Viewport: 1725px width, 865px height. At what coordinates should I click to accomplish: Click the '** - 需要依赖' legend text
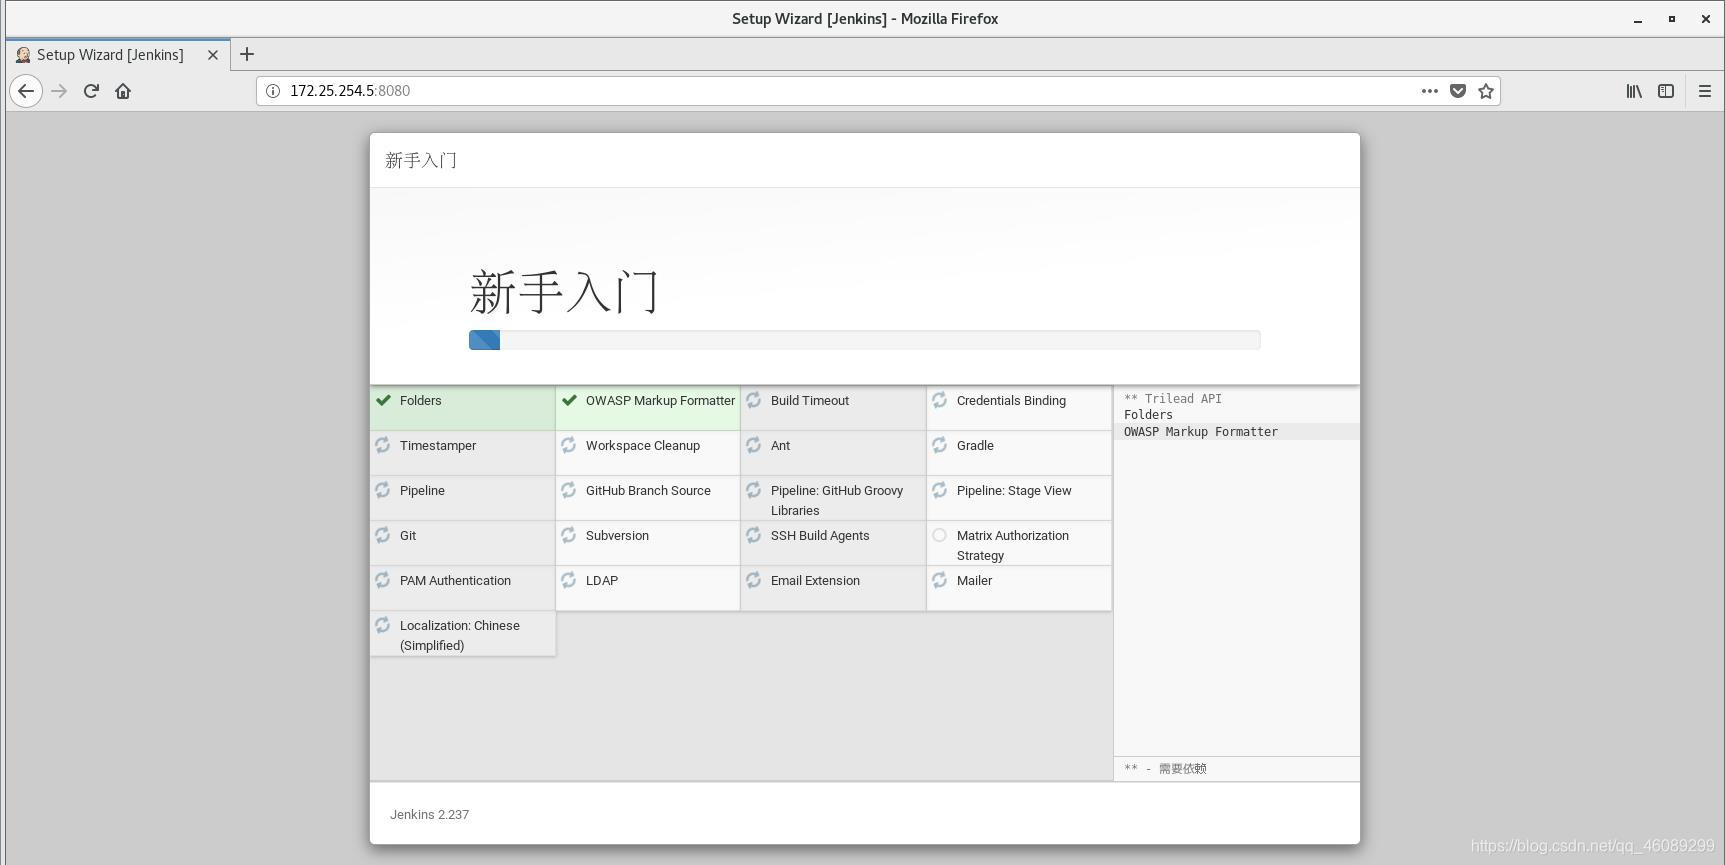click(x=1165, y=769)
